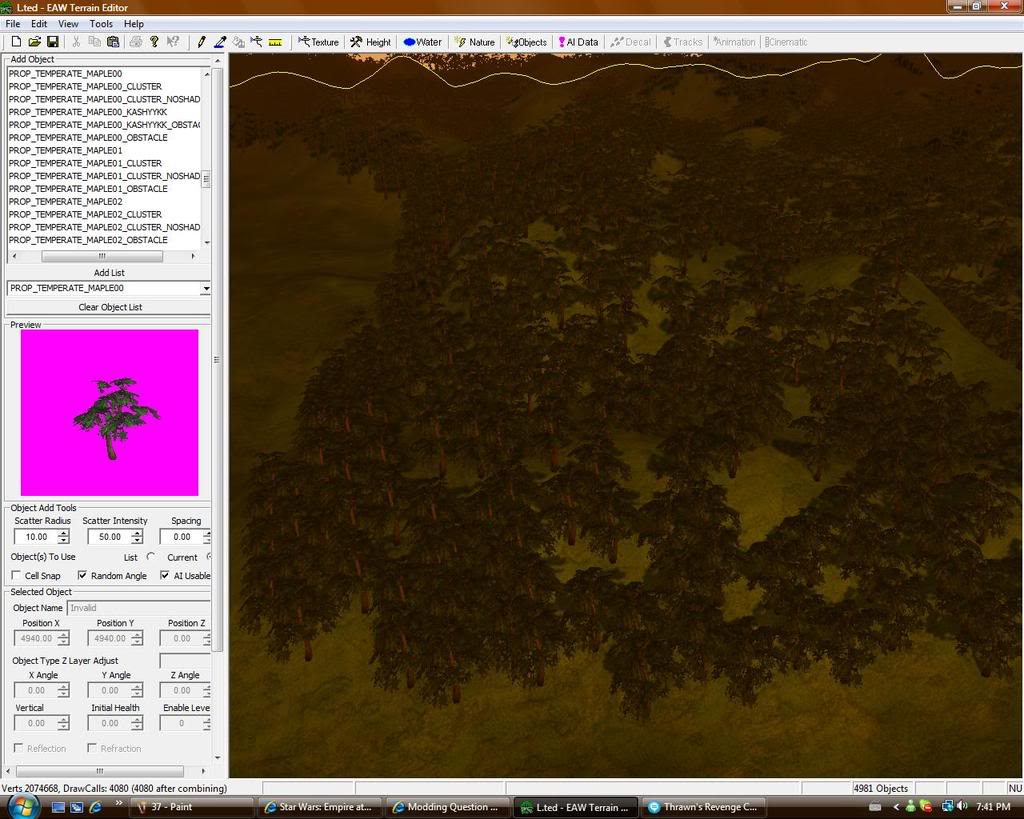Click the yellow ruler measure icon

tap(276, 42)
